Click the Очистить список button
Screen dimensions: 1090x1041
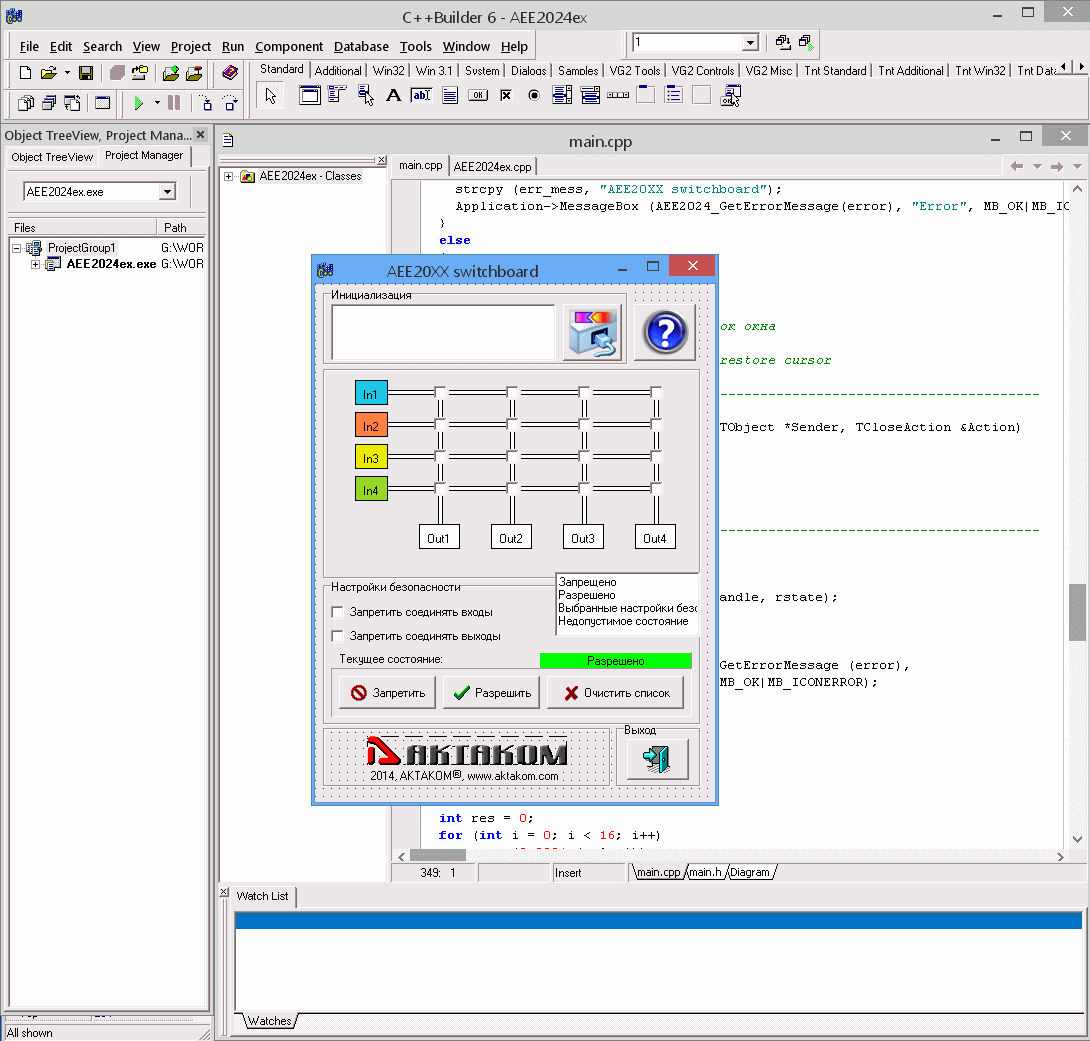coord(615,693)
